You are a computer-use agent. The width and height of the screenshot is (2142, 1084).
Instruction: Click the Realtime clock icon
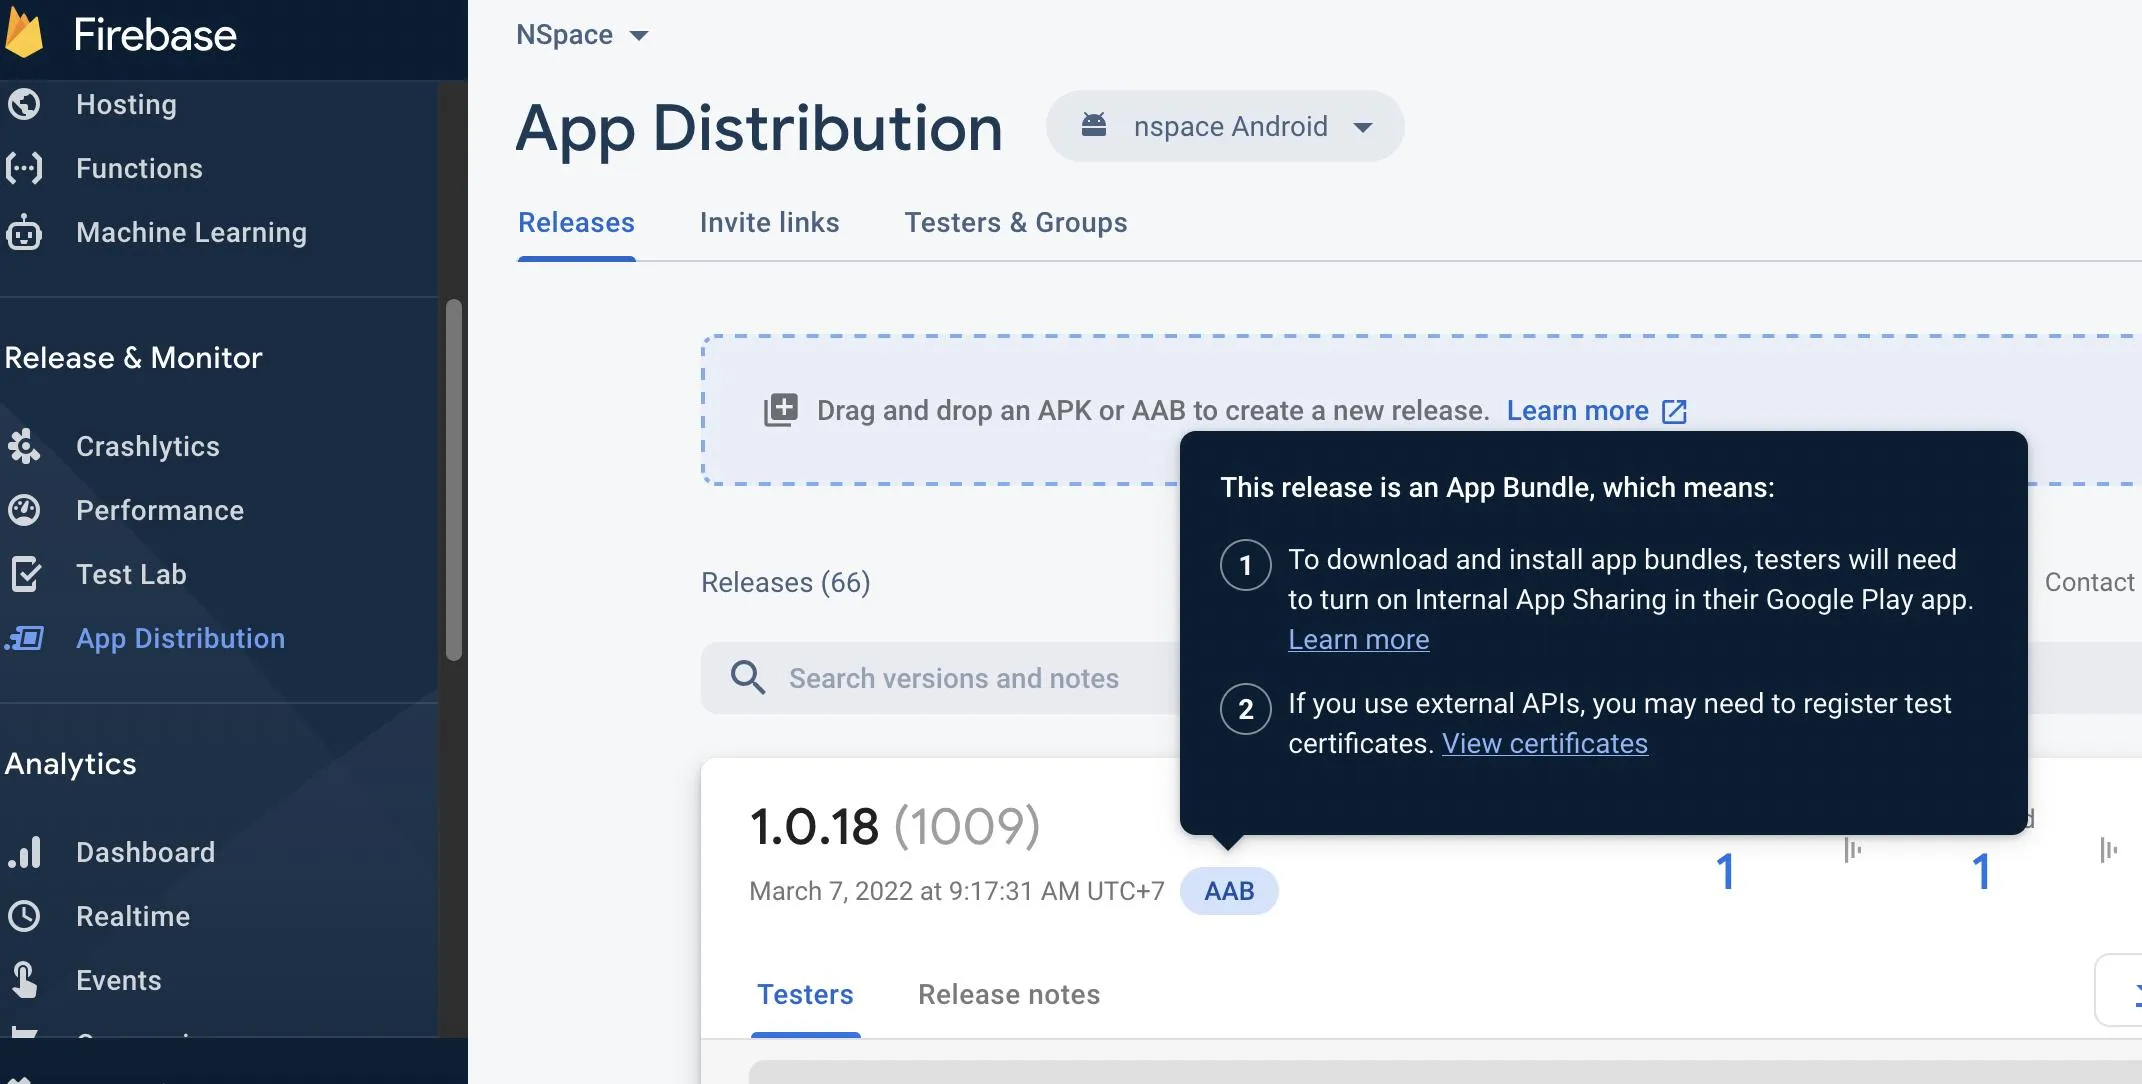[24, 916]
